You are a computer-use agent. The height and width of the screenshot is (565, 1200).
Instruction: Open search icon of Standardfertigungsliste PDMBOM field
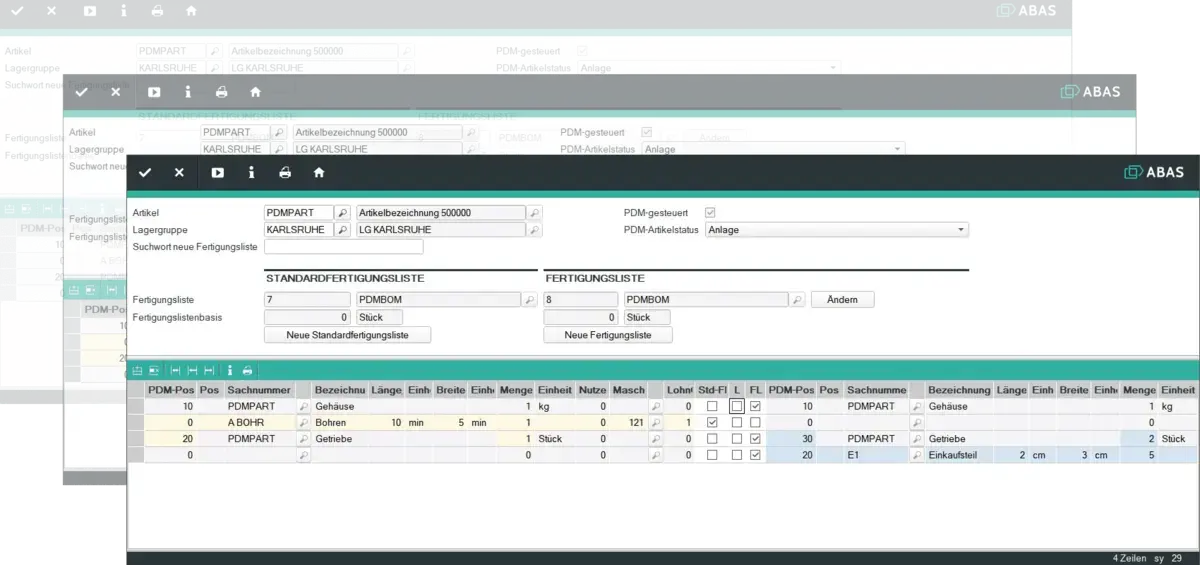529,299
